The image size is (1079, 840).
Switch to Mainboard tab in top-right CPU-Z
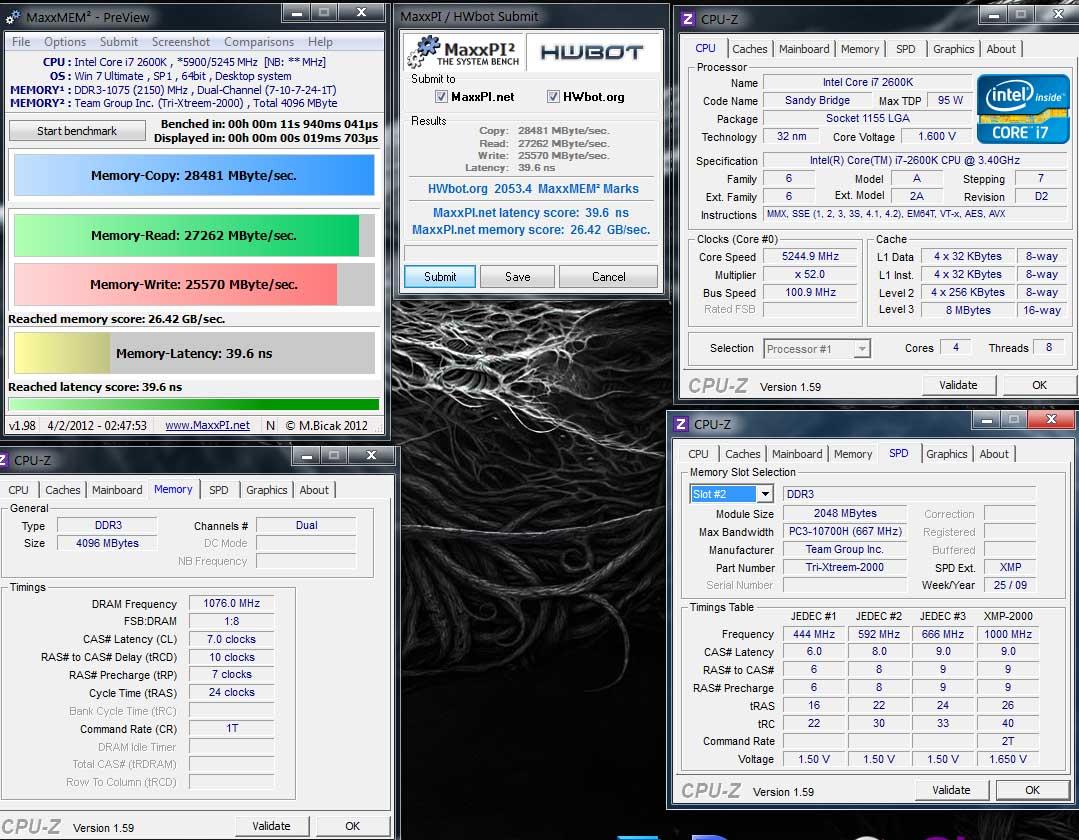(x=804, y=49)
